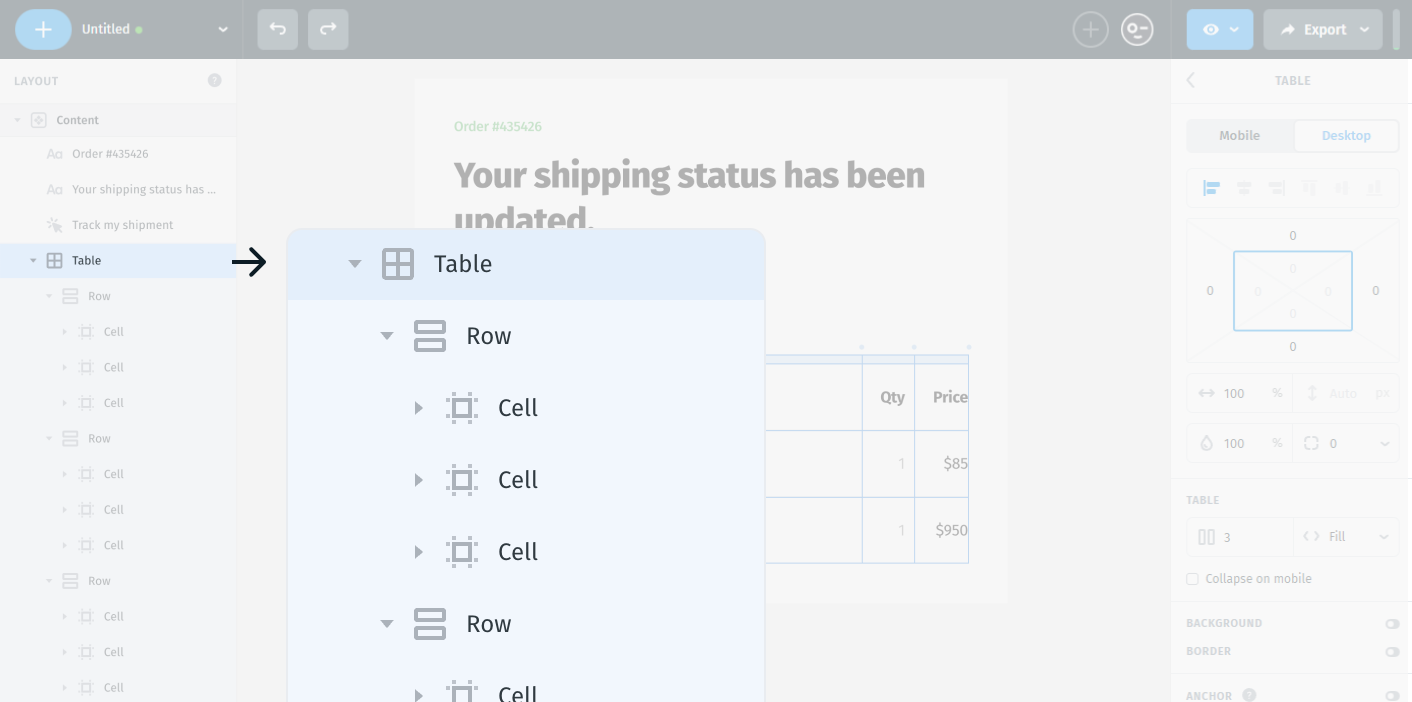Switch to the Mobile tab
The height and width of the screenshot is (702, 1412).
click(x=1239, y=136)
